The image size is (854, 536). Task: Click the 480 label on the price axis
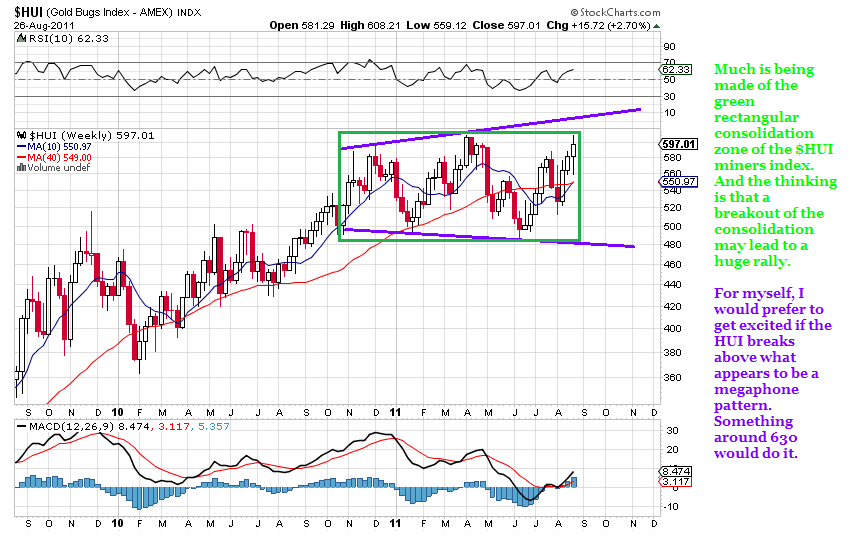673,245
